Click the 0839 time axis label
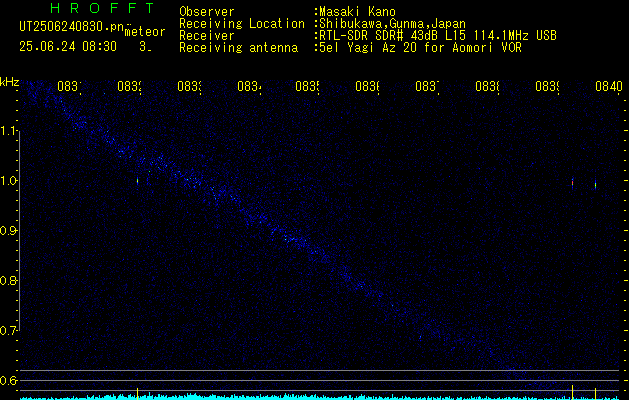 (x=548, y=86)
